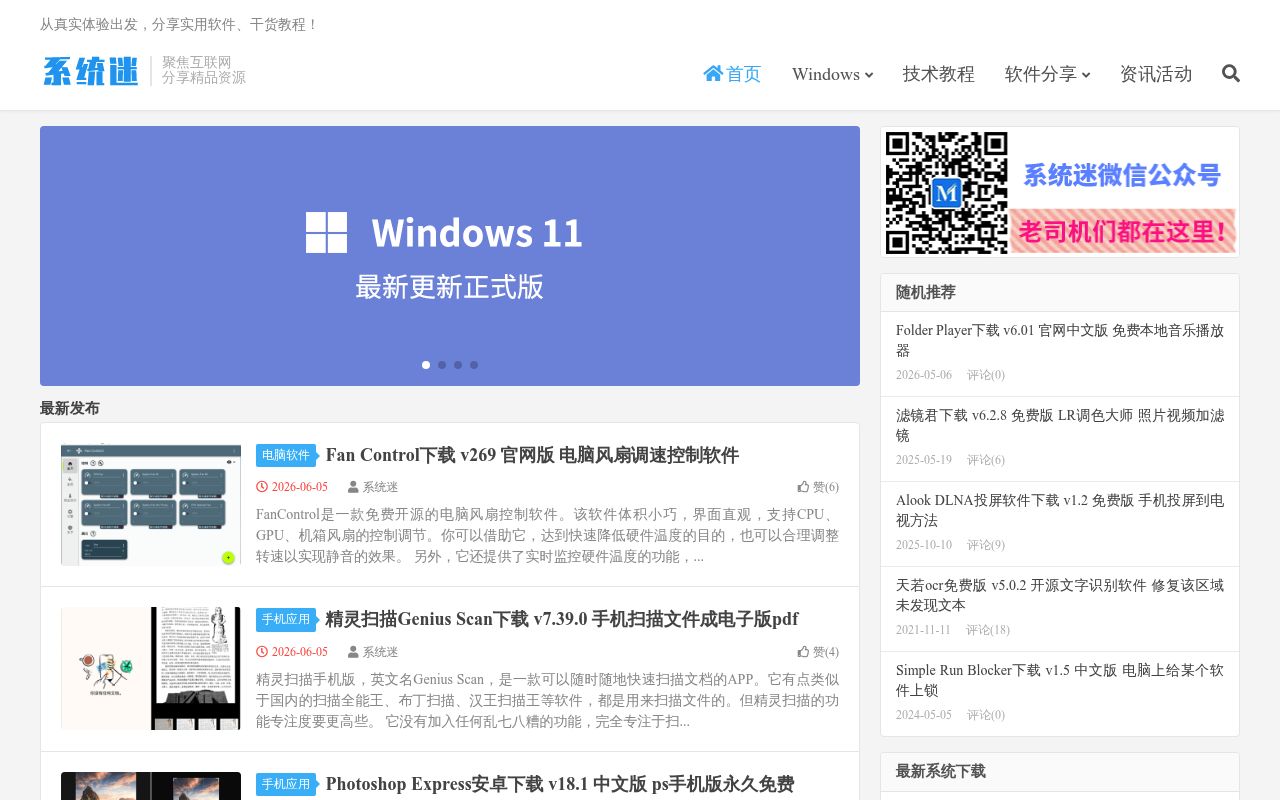Click the 随机推荐 section heading
Image resolution: width=1280 pixels, height=800 pixels.
pos(926,292)
